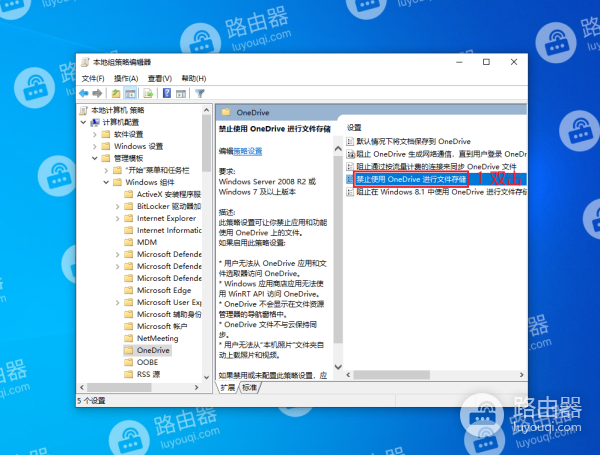600x455 pixels.
Task: Select 阻止通过按流量计费的连接来同步 setting
Action: pyautogui.click(x=436, y=167)
